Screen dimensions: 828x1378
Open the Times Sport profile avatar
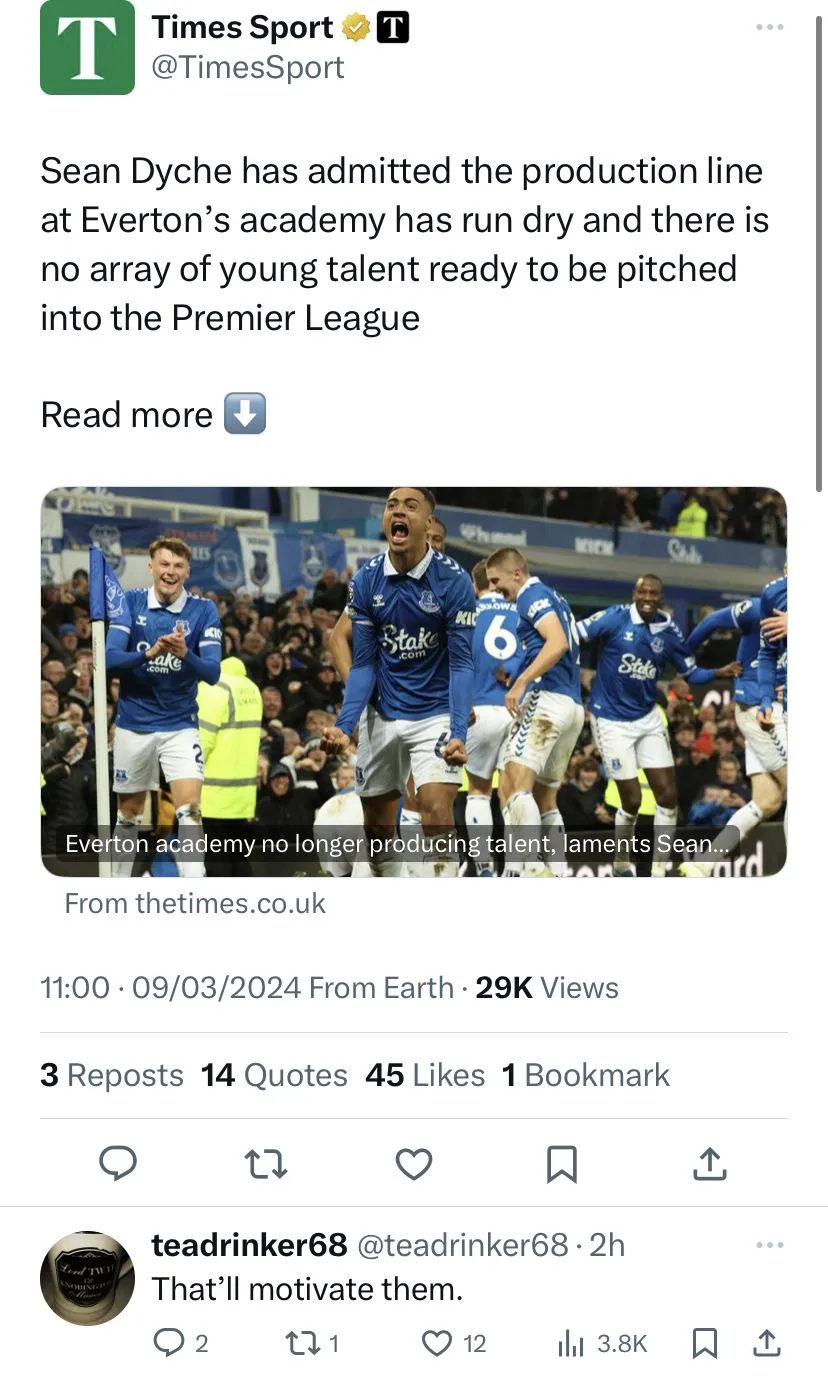tap(87, 48)
